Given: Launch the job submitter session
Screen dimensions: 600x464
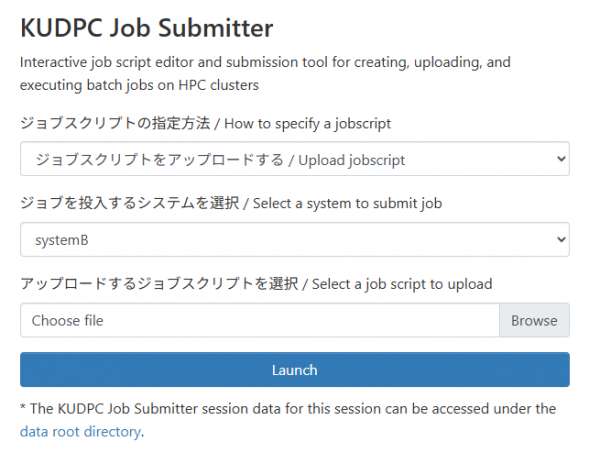Looking at the screenshot, I should pos(295,370).
